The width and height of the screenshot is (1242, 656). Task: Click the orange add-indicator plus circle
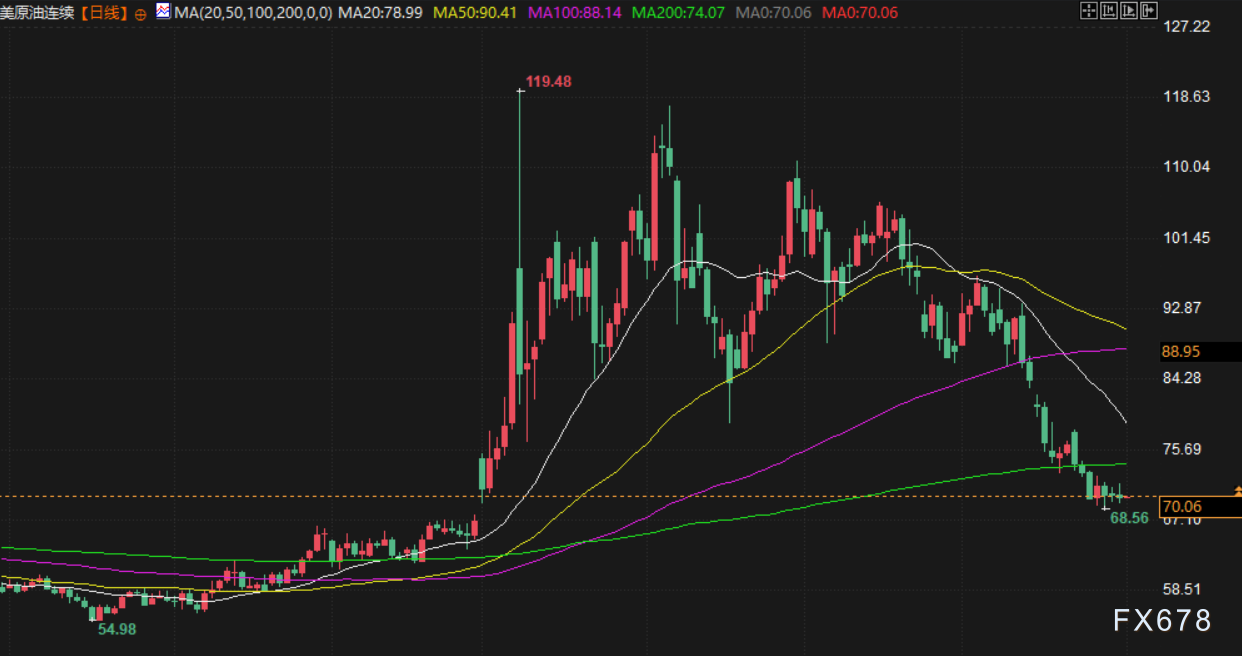pyautogui.click(x=139, y=13)
